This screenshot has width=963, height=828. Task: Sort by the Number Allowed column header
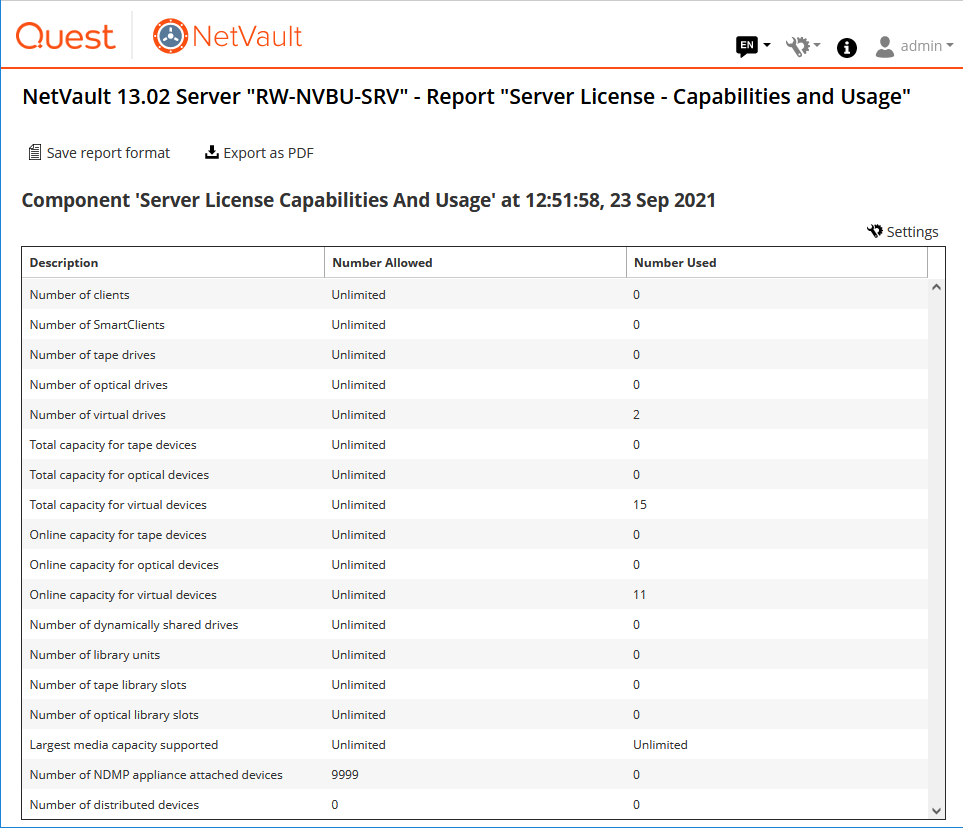(x=475, y=263)
